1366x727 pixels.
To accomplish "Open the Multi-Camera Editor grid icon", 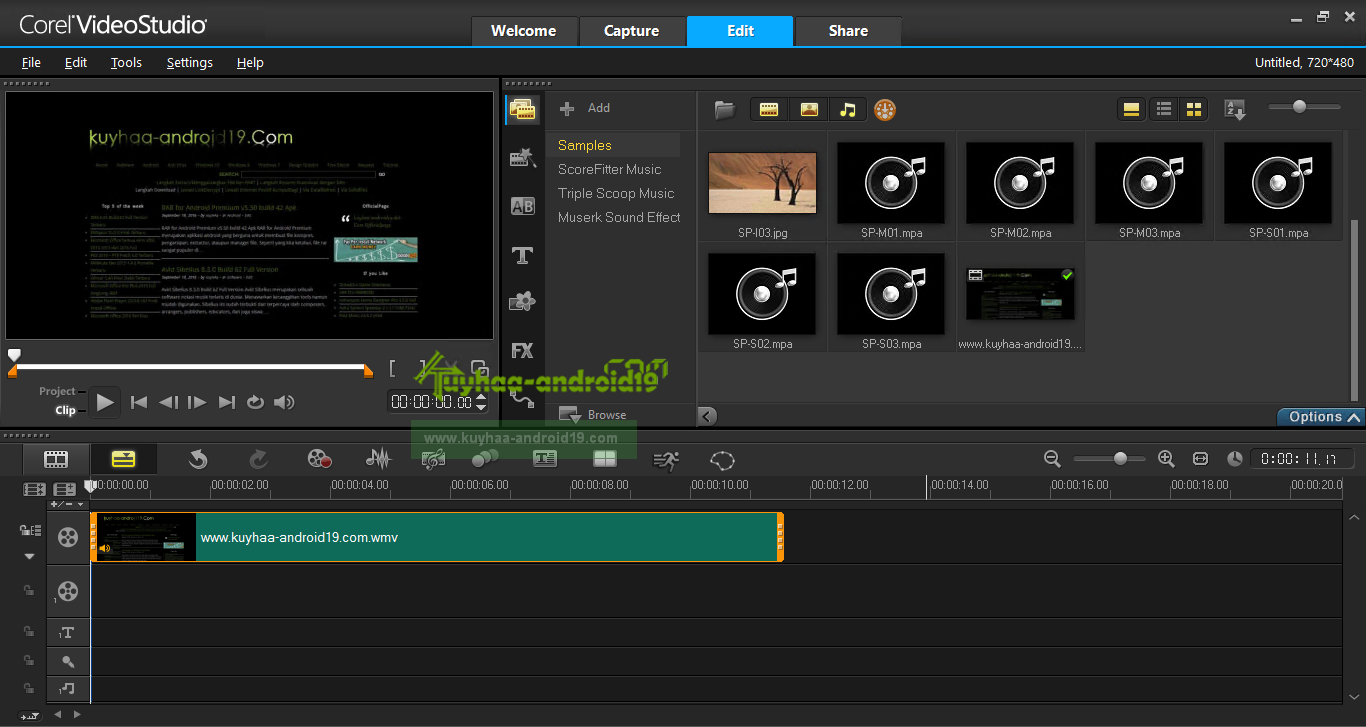I will tap(605, 459).
